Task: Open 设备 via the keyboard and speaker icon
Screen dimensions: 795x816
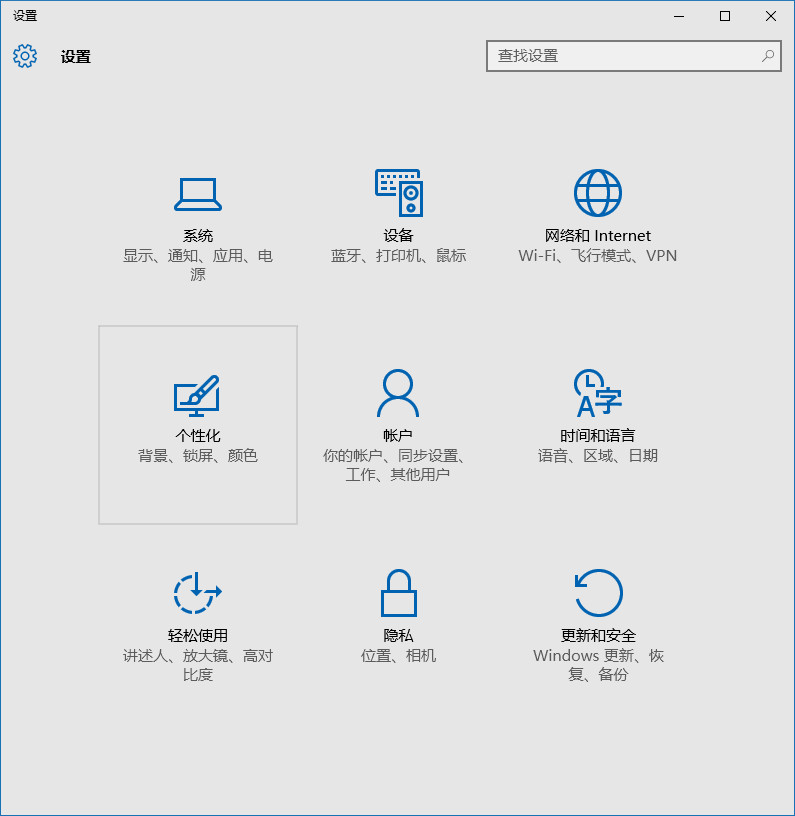Action: click(398, 193)
